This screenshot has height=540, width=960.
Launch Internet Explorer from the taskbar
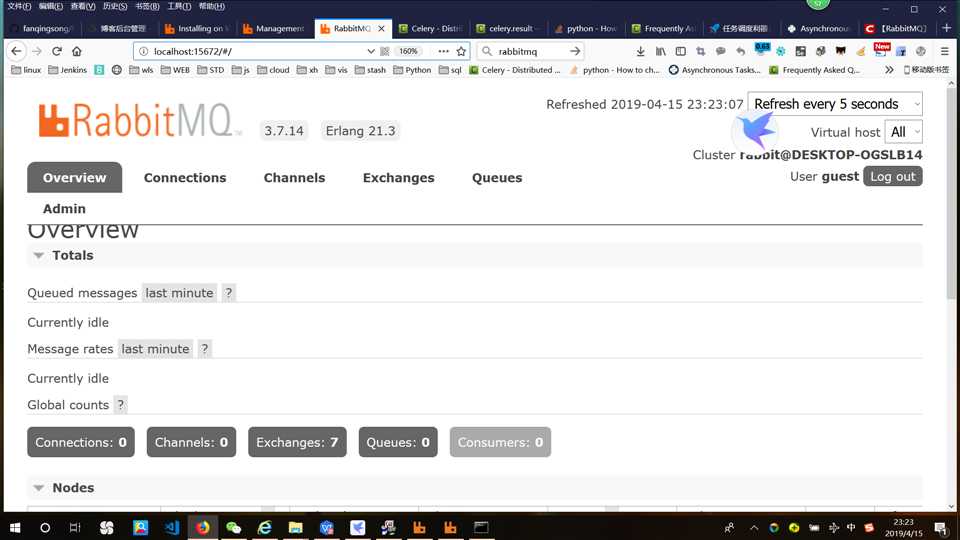(264, 527)
